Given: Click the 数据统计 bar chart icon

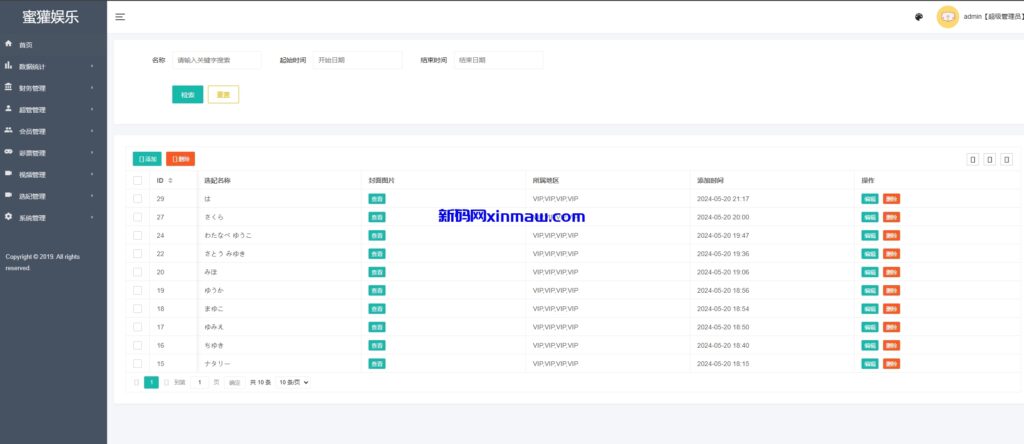Looking at the screenshot, I should (9, 66).
